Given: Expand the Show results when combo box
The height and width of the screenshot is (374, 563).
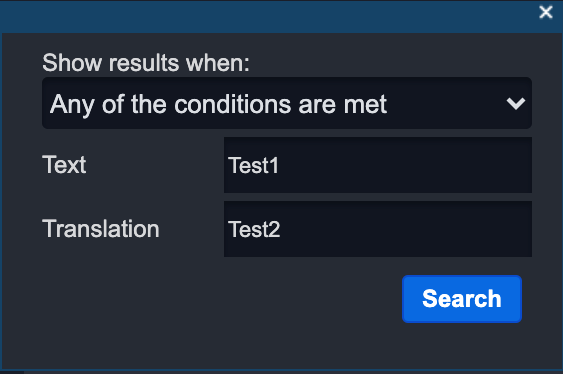Looking at the screenshot, I should pyautogui.click(x=287, y=103).
